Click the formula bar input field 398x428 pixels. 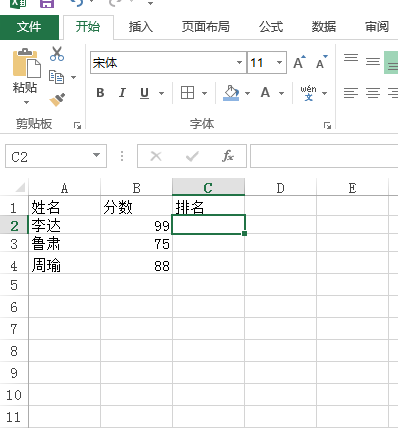(324, 156)
